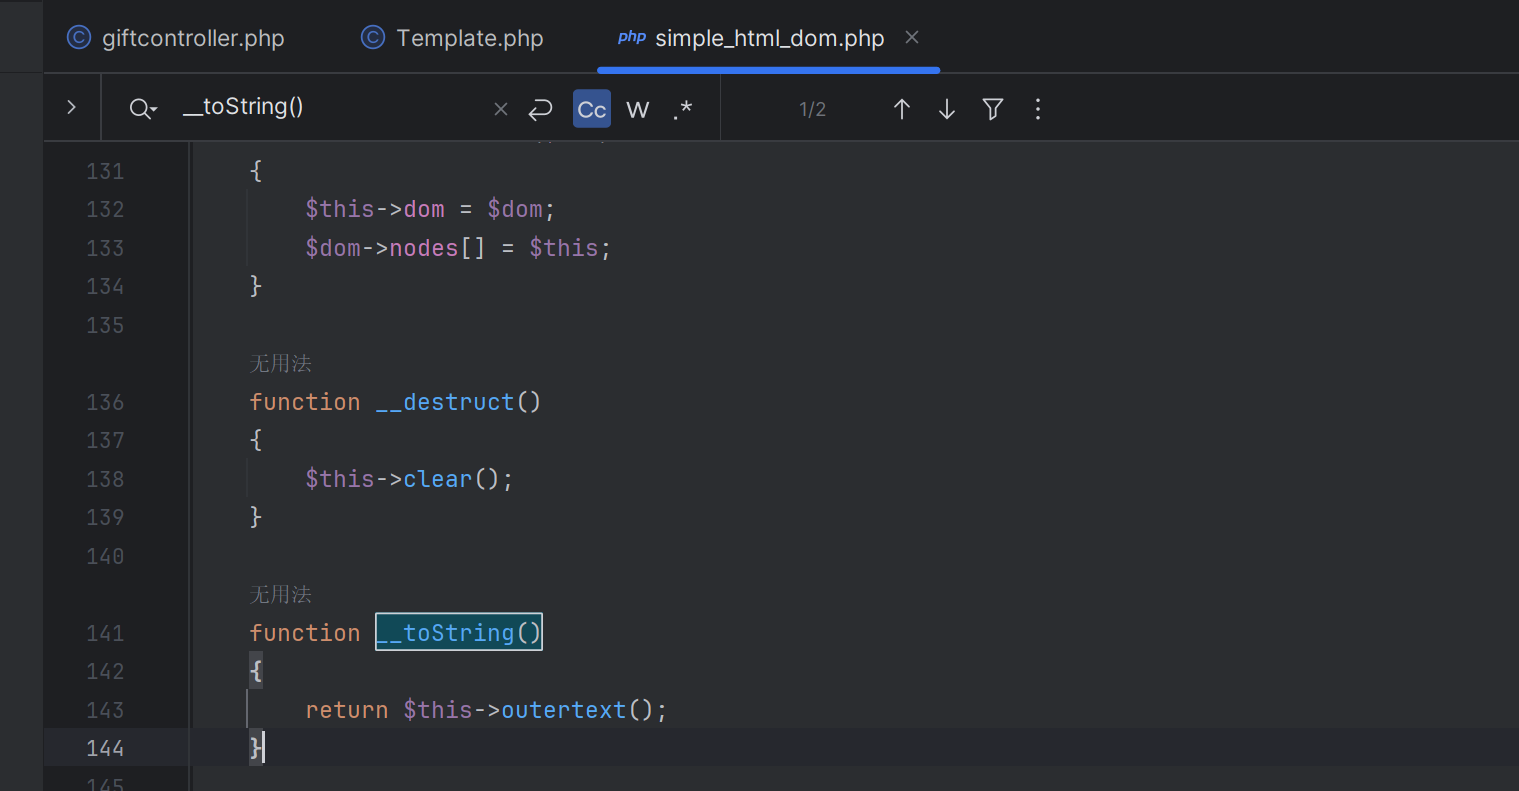Go to previous occurrence arrow
Screen dimensions: 1519x791
tap(902, 109)
